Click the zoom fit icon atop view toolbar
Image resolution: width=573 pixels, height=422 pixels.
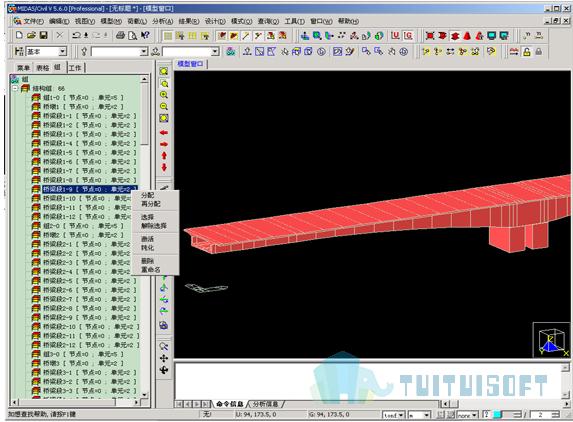coord(164,71)
